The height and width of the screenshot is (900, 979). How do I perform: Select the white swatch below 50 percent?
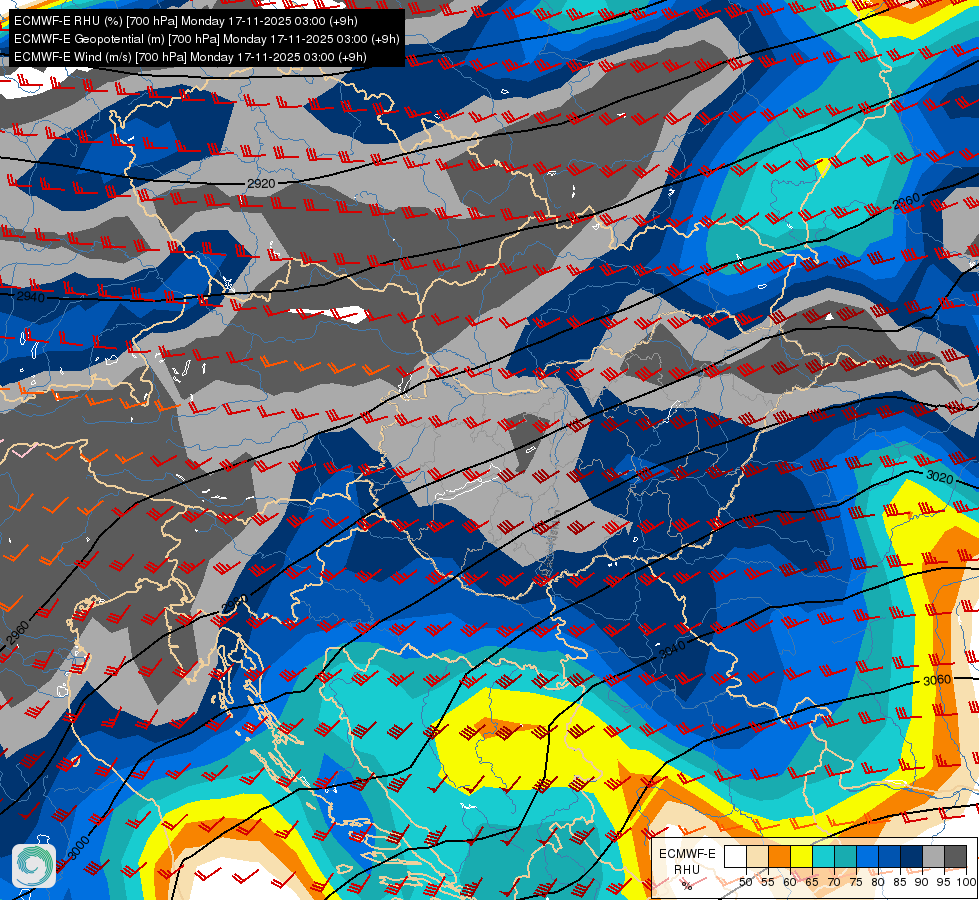pos(735,856)
